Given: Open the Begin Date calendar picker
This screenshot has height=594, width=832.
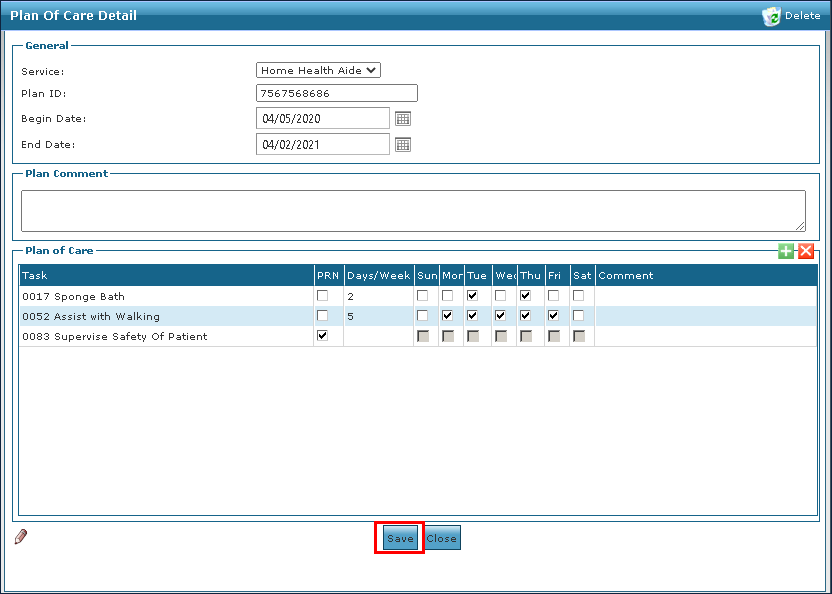Looking at the screenshot, I should (x=403, y=119).
